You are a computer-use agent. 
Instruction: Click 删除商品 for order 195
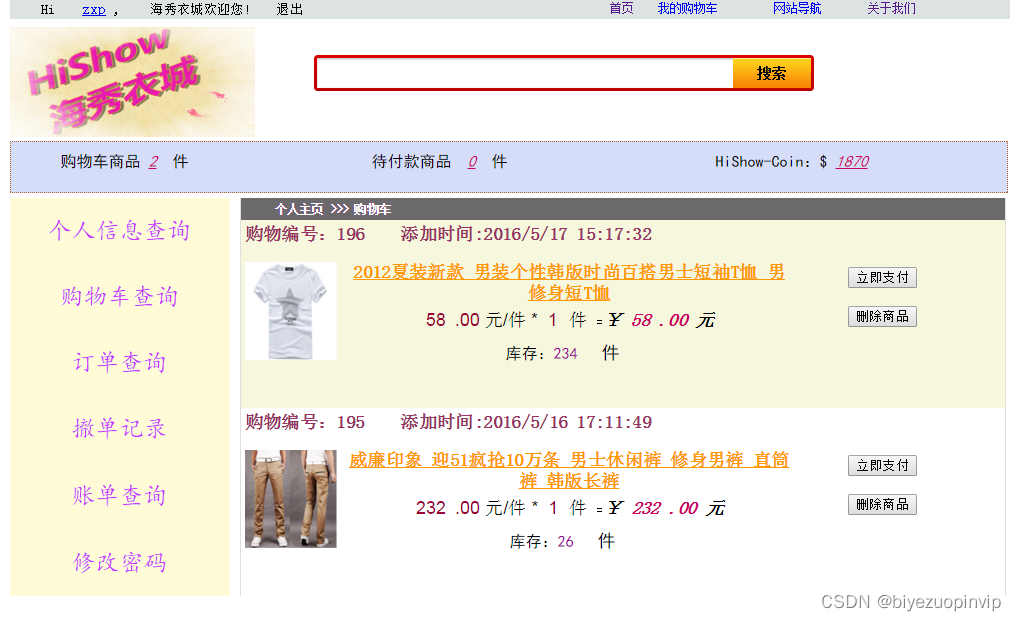882,504
